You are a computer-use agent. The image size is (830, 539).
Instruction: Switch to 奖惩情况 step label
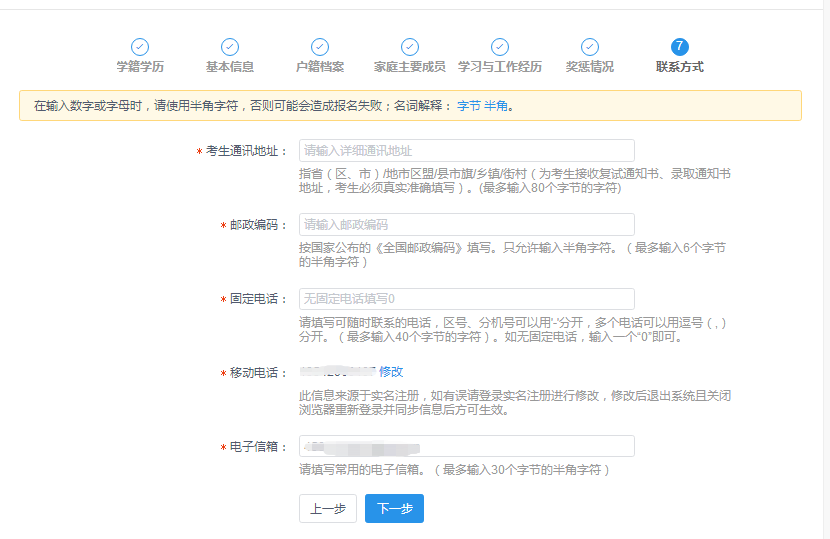point(590,67)
